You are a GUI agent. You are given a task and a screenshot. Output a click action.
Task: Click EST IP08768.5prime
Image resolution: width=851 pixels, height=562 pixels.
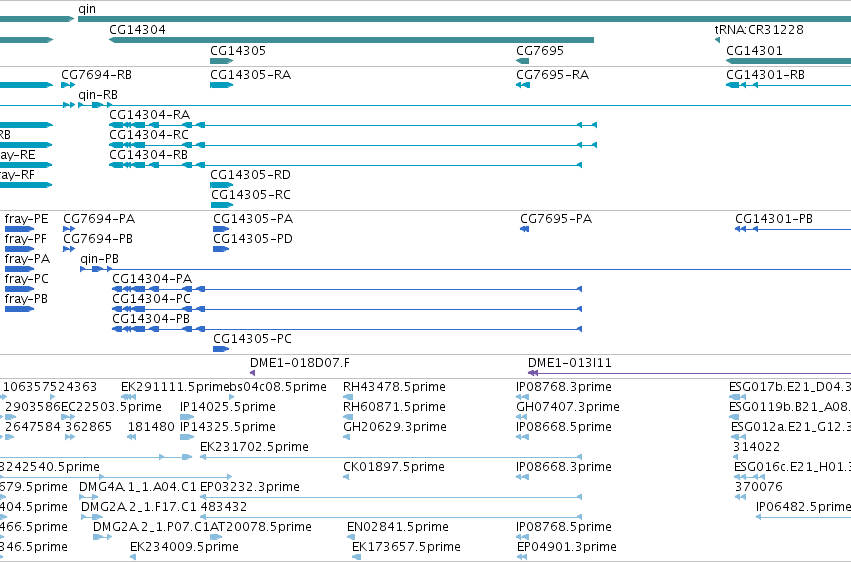[522, 537]
